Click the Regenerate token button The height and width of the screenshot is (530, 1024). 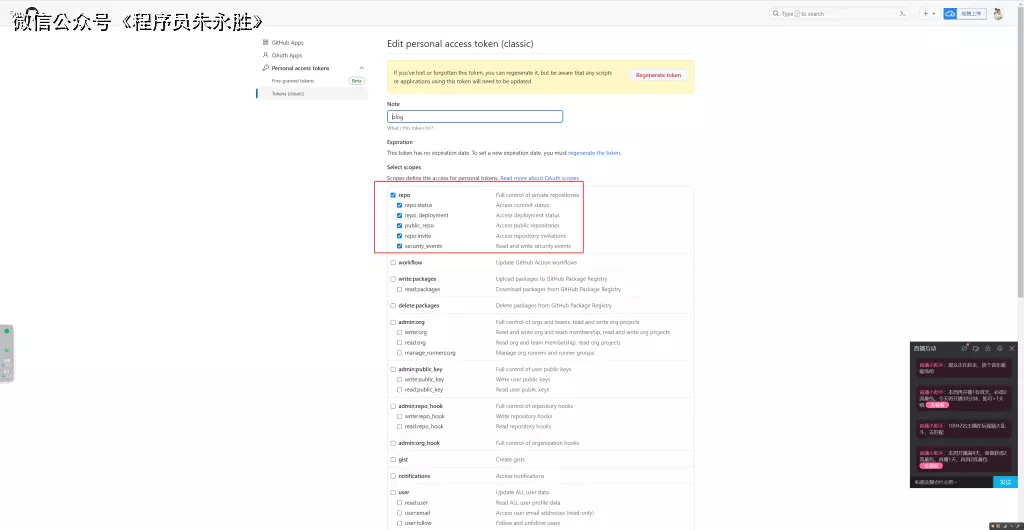[x=660, y=75]
